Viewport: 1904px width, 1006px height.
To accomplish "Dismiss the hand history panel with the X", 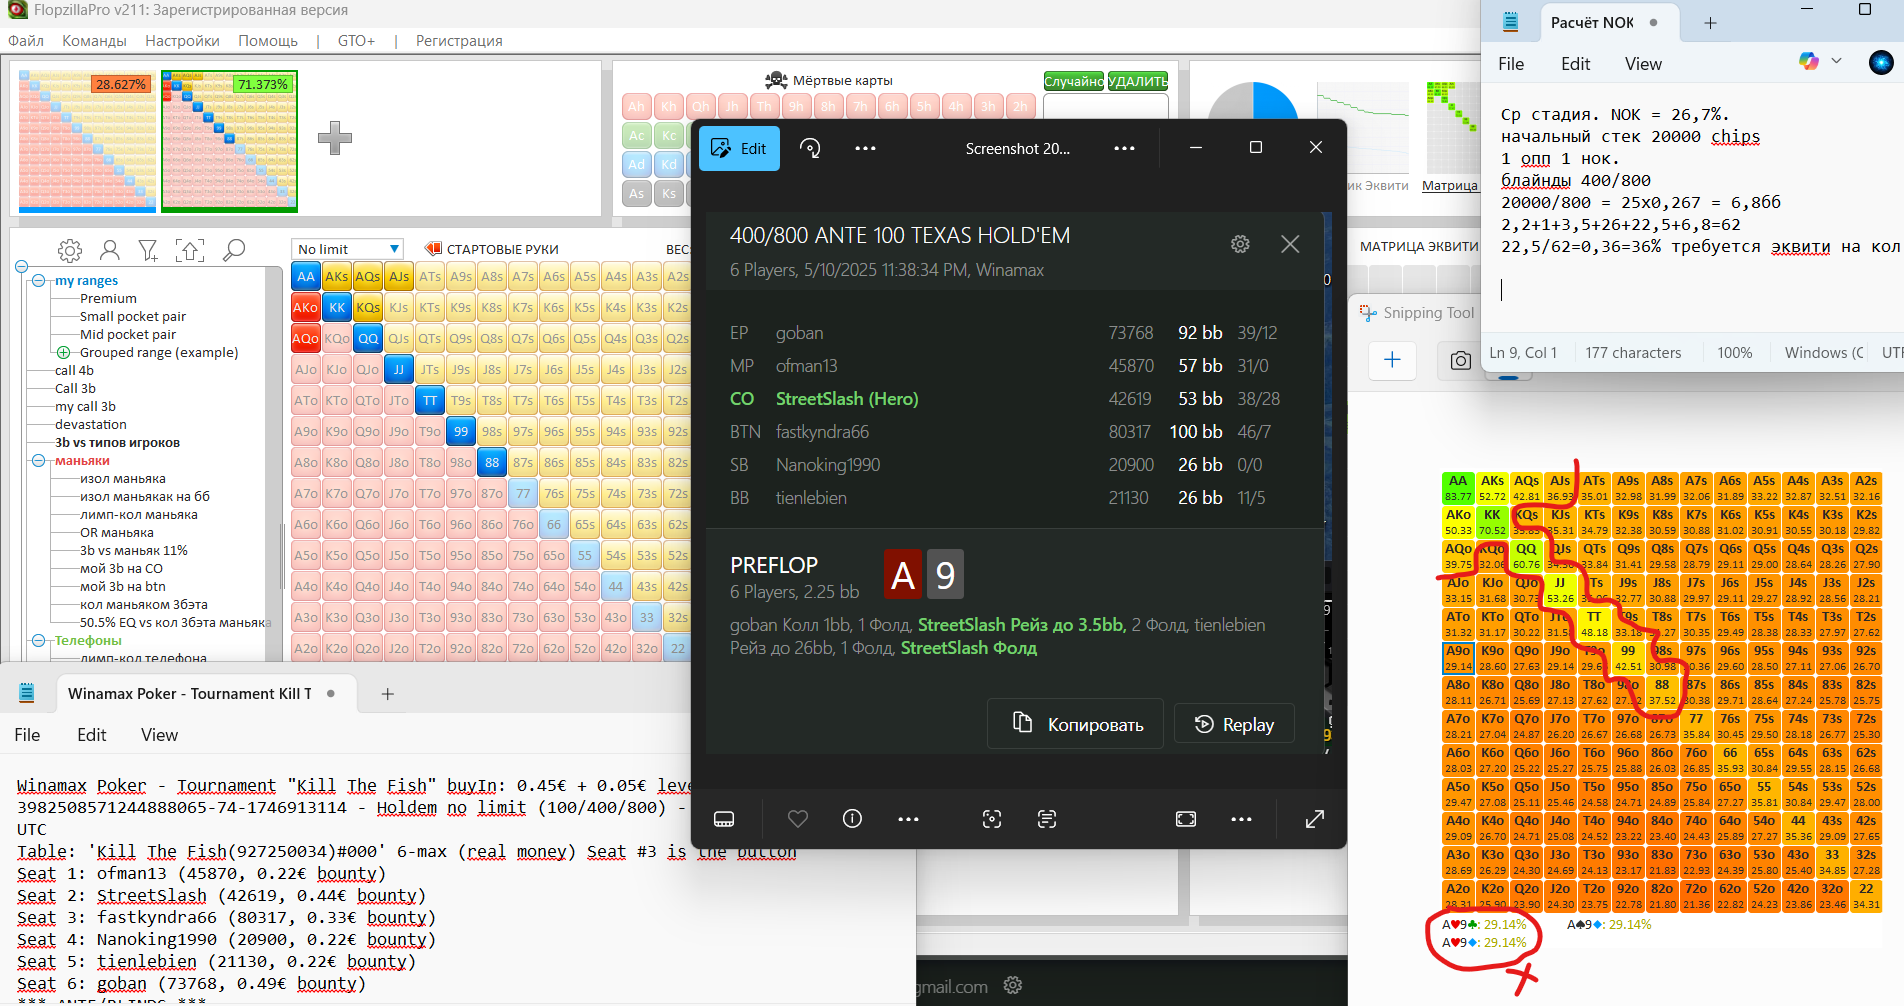I will point(1290,244).
